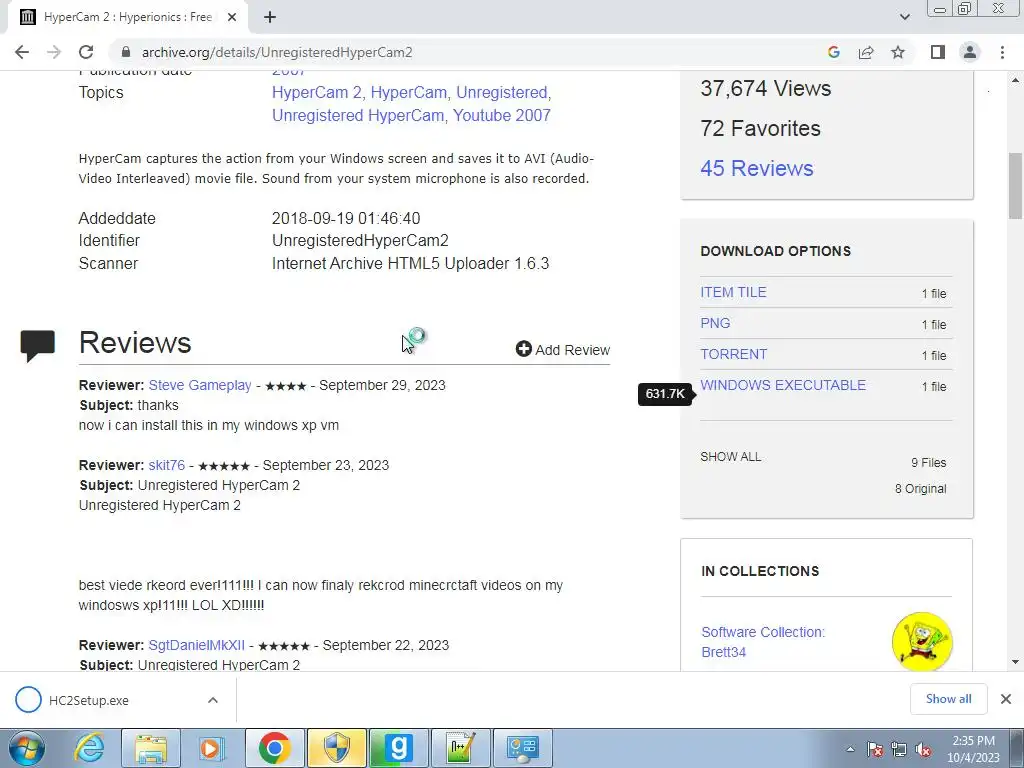Open reviewer SgtDanielMkXII's profile
The height and width of the screenshot is (768, 1024).
[197, 645]
